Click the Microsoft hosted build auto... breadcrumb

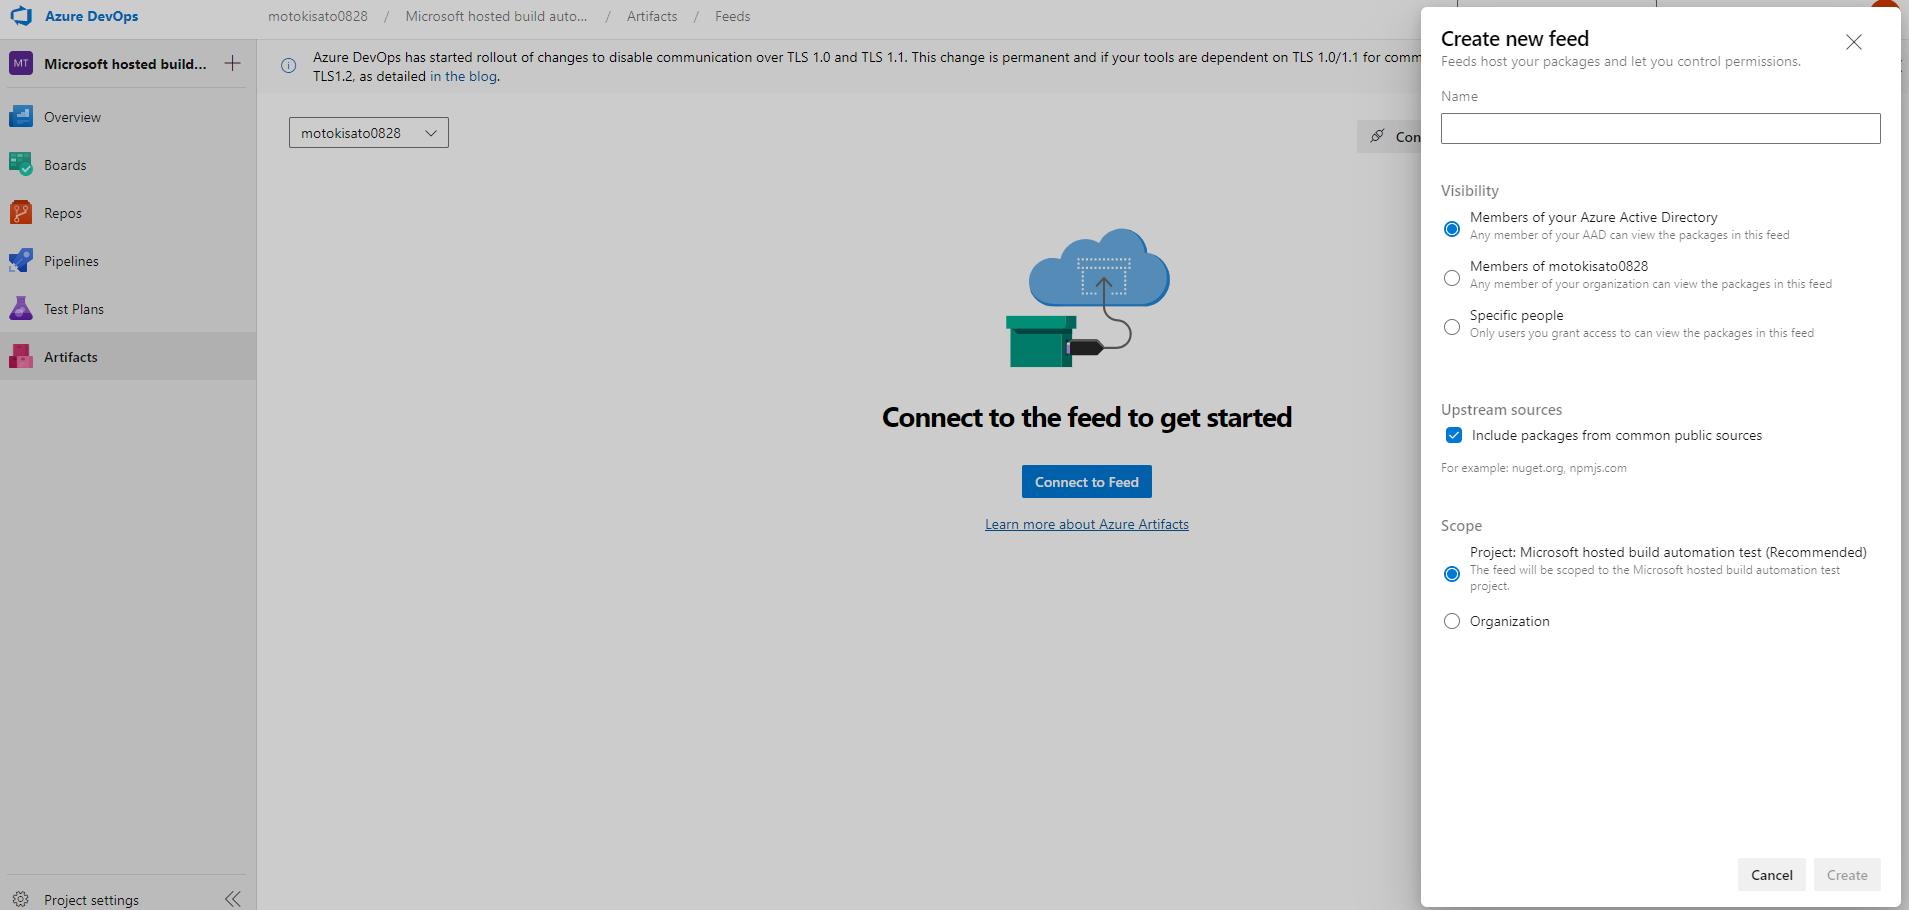(496, 16)
